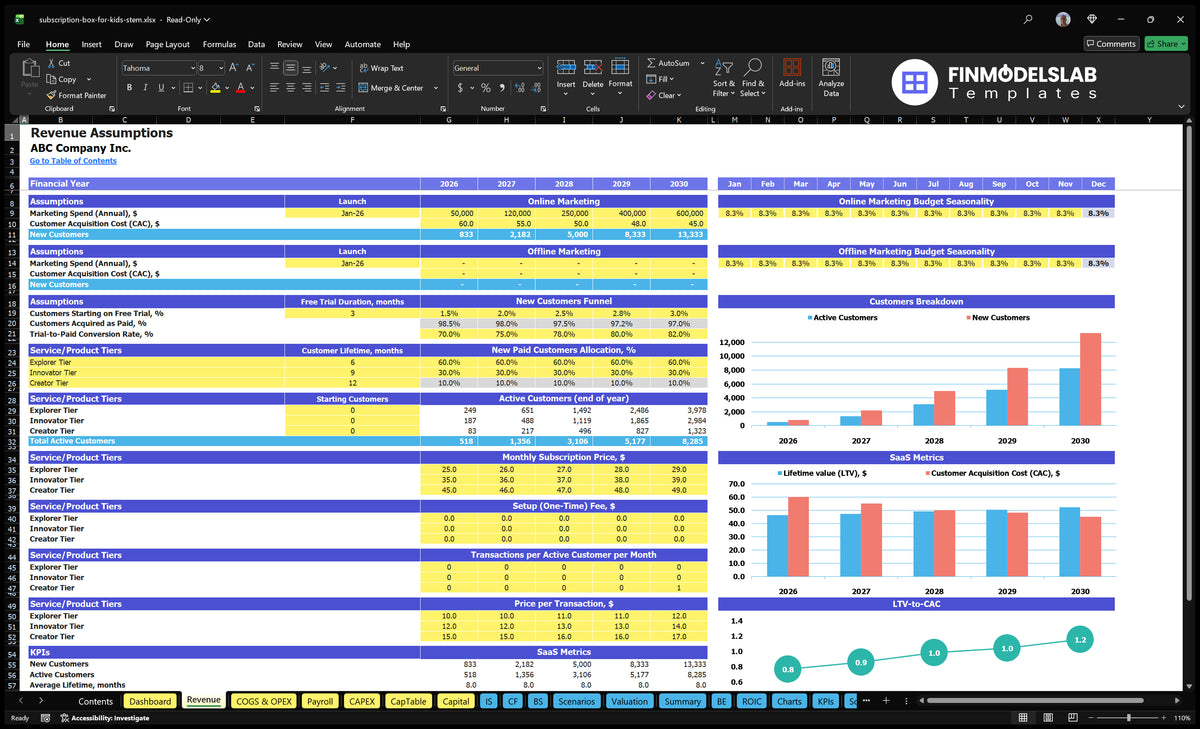1200x729 pixels.
Task: Click the Percent Style icon
Action: (x=486, y=88)
